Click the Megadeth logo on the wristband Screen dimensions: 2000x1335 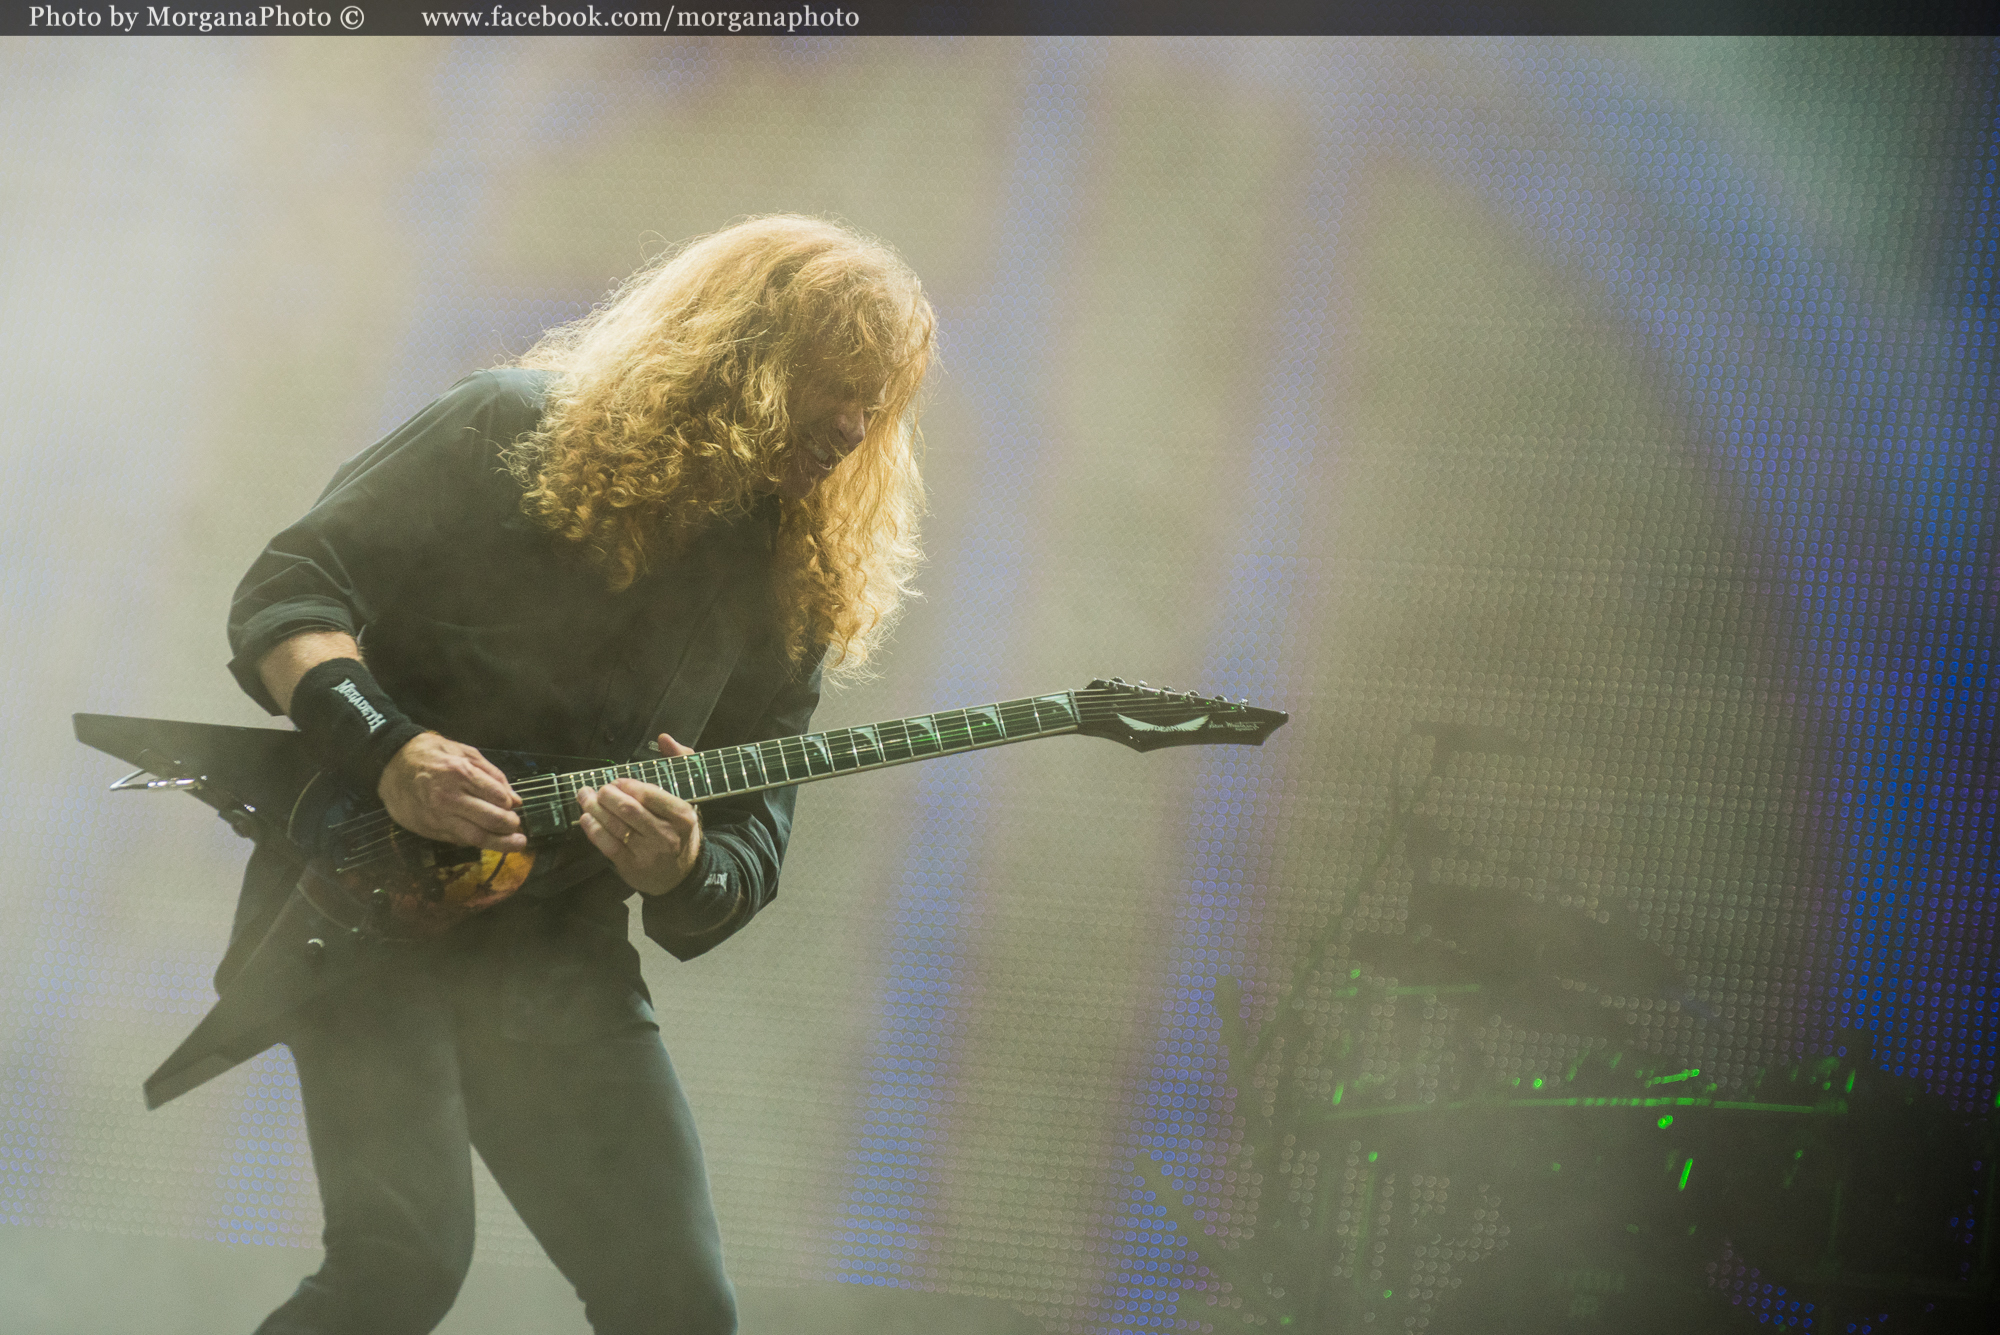pos(359,703)
